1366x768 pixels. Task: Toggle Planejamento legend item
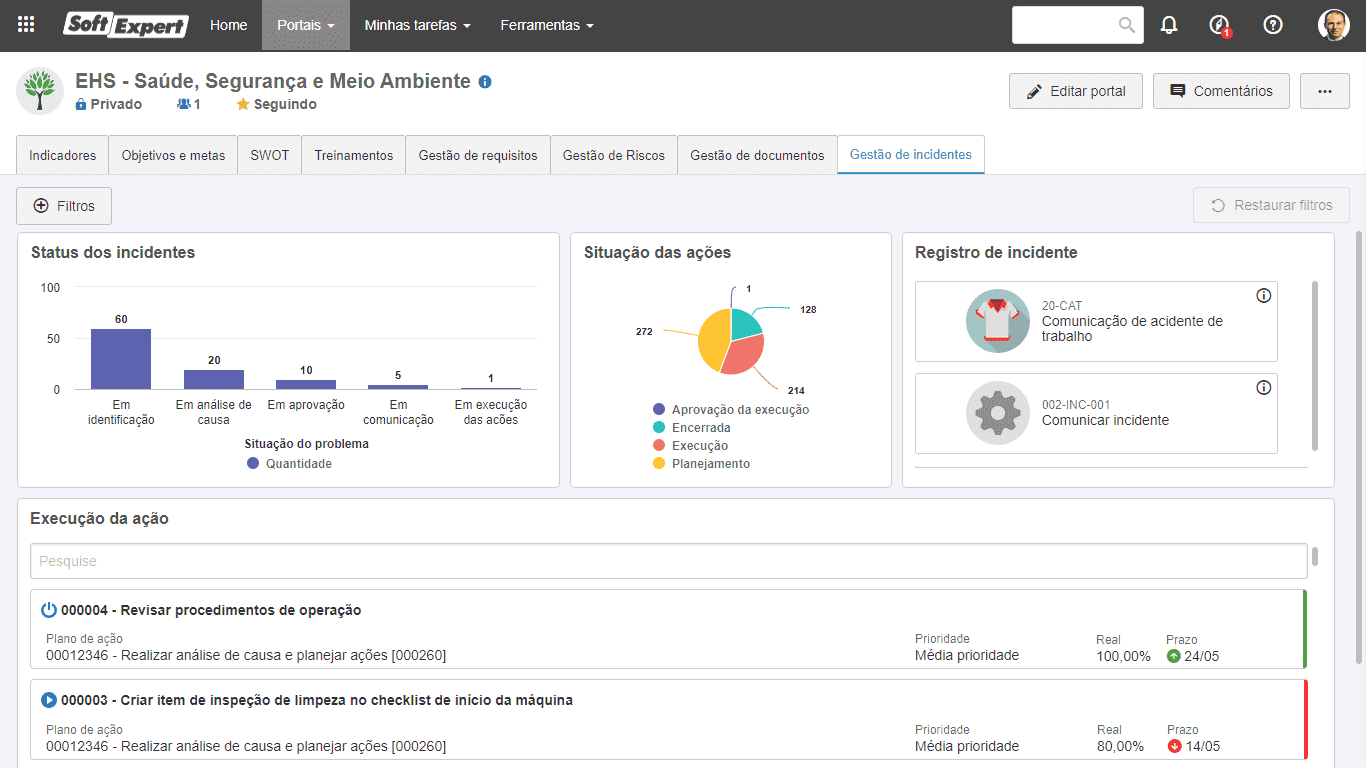coord(701,464)
